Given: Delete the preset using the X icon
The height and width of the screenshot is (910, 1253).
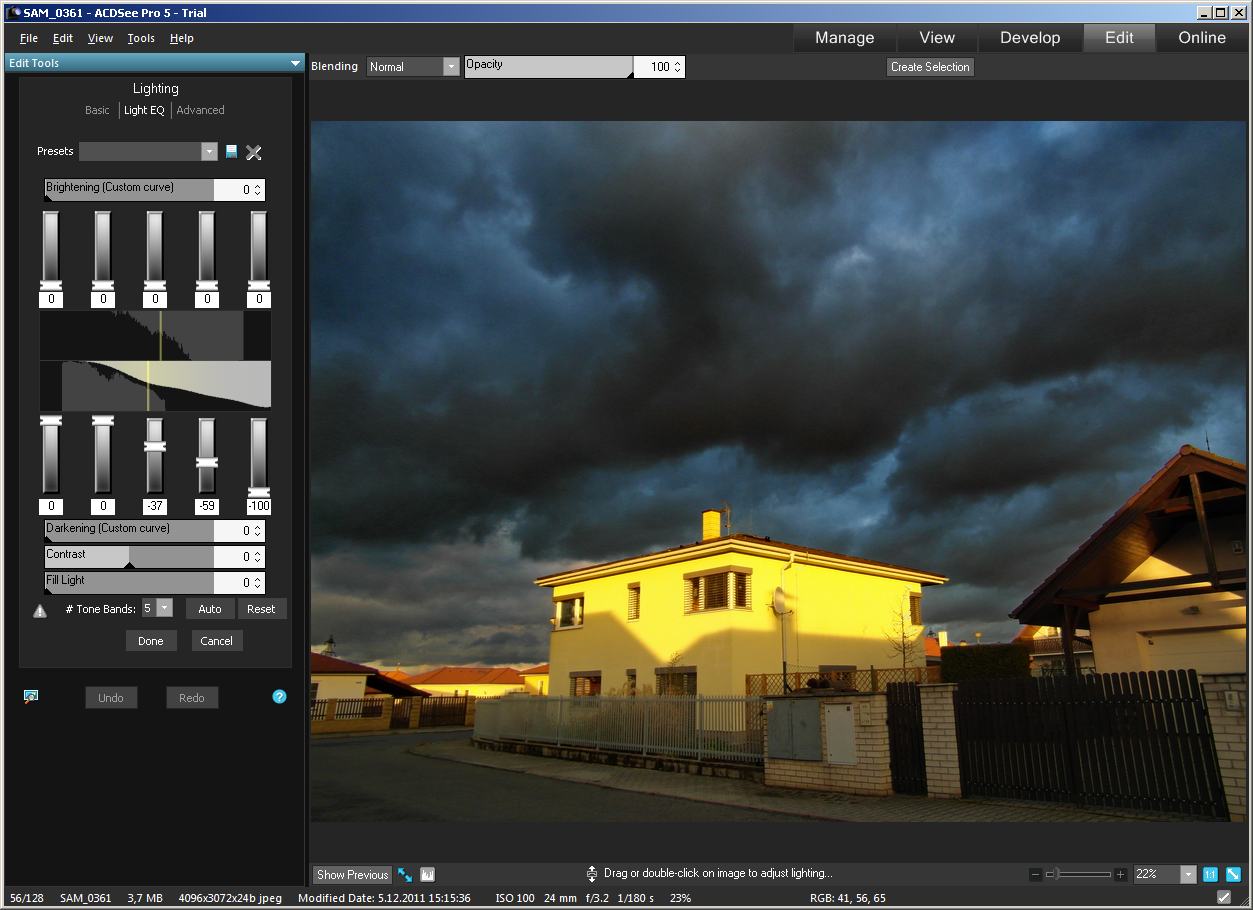Looking at the screenshot, I should point(254,152).
